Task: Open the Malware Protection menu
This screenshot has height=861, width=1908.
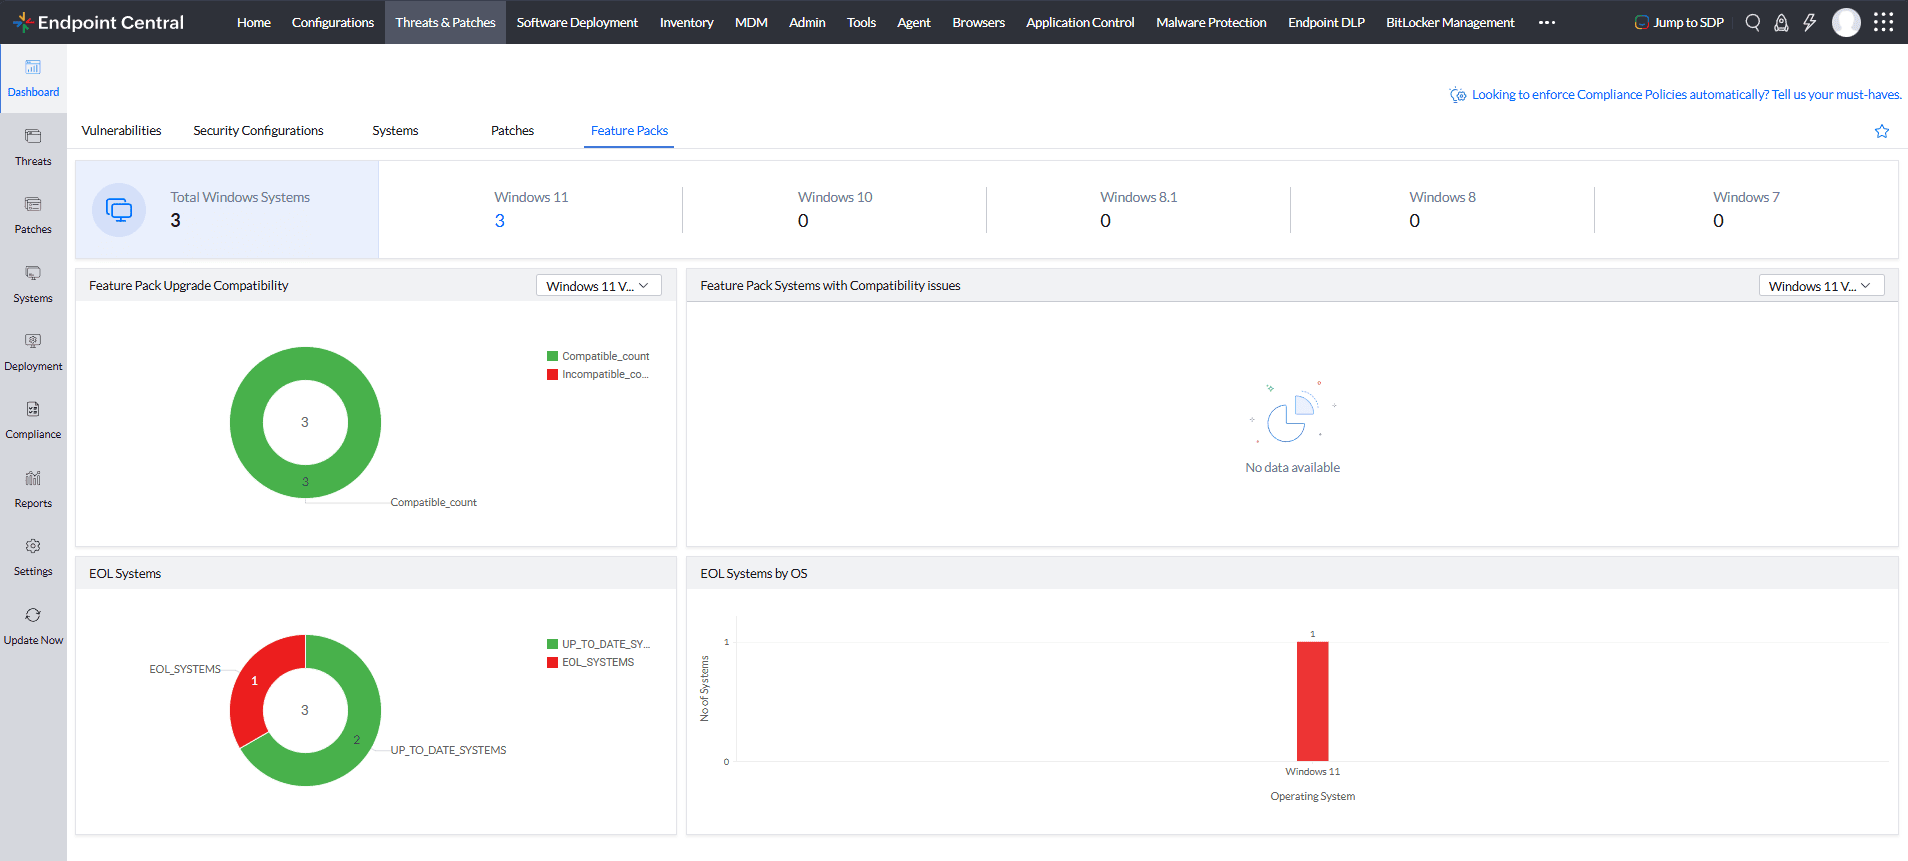Action: pyautogui.click(x=1211, y=22)
